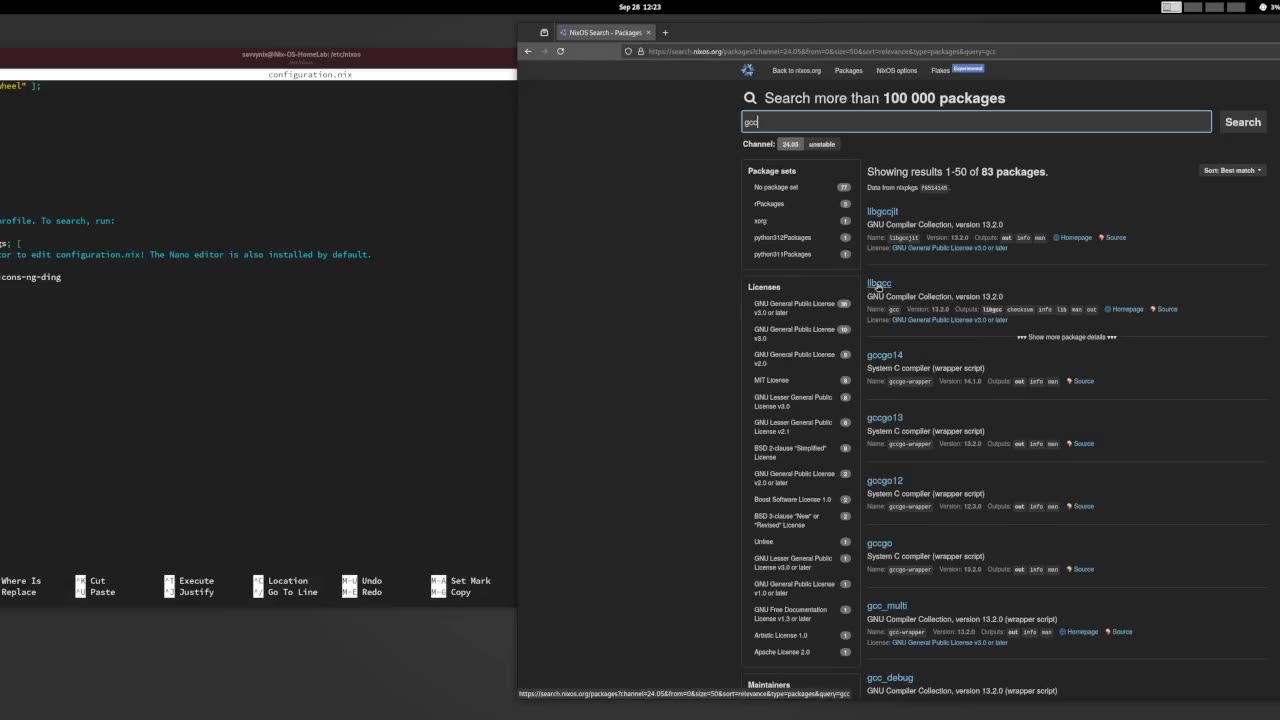Screen dimensions: 1280x720
Task: Filter by No package set
Action: 801,187
